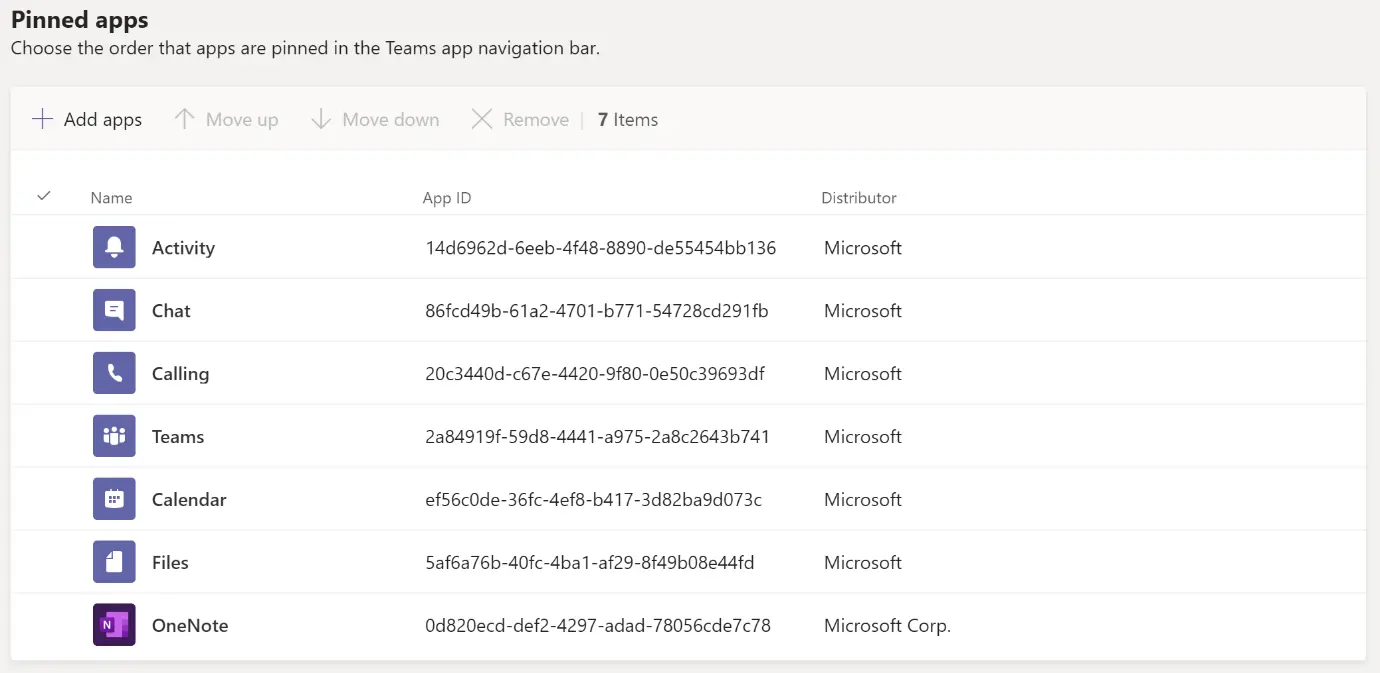This screenshot has width=1380, height=673.
Task: Click the Activity bell icon
Action: 114,247
